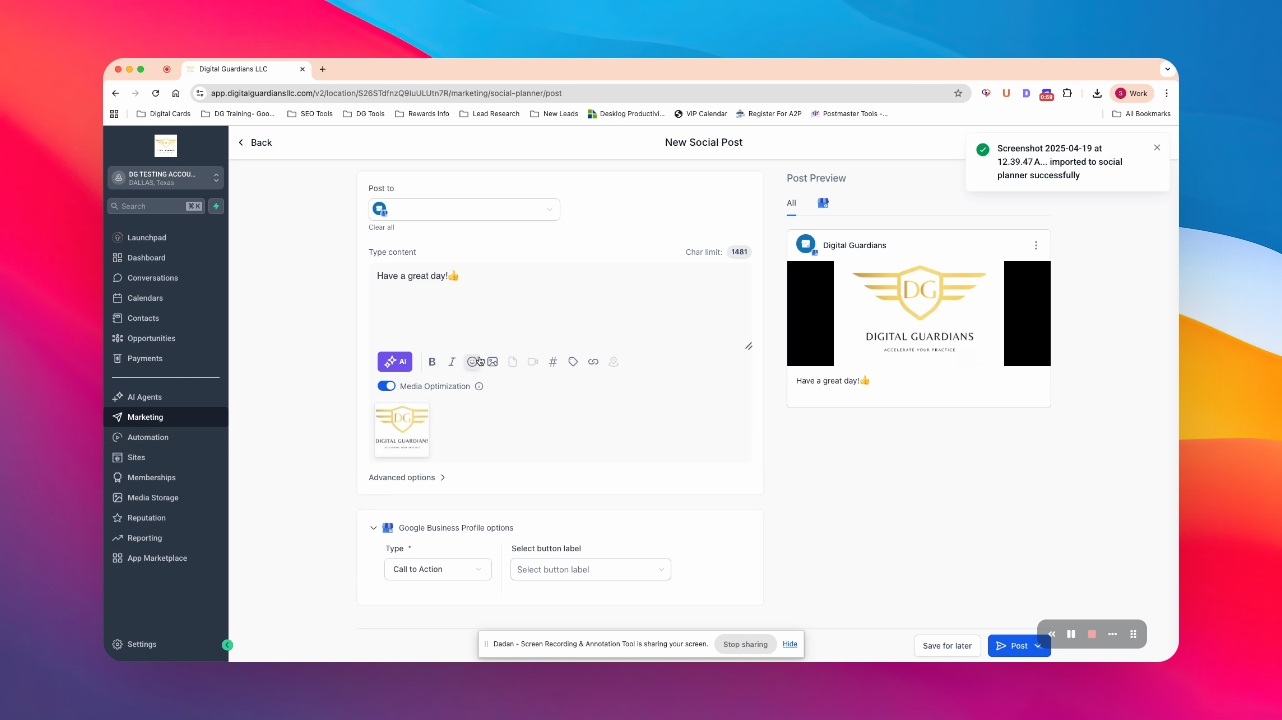Click Save for later button

point(947,646)
